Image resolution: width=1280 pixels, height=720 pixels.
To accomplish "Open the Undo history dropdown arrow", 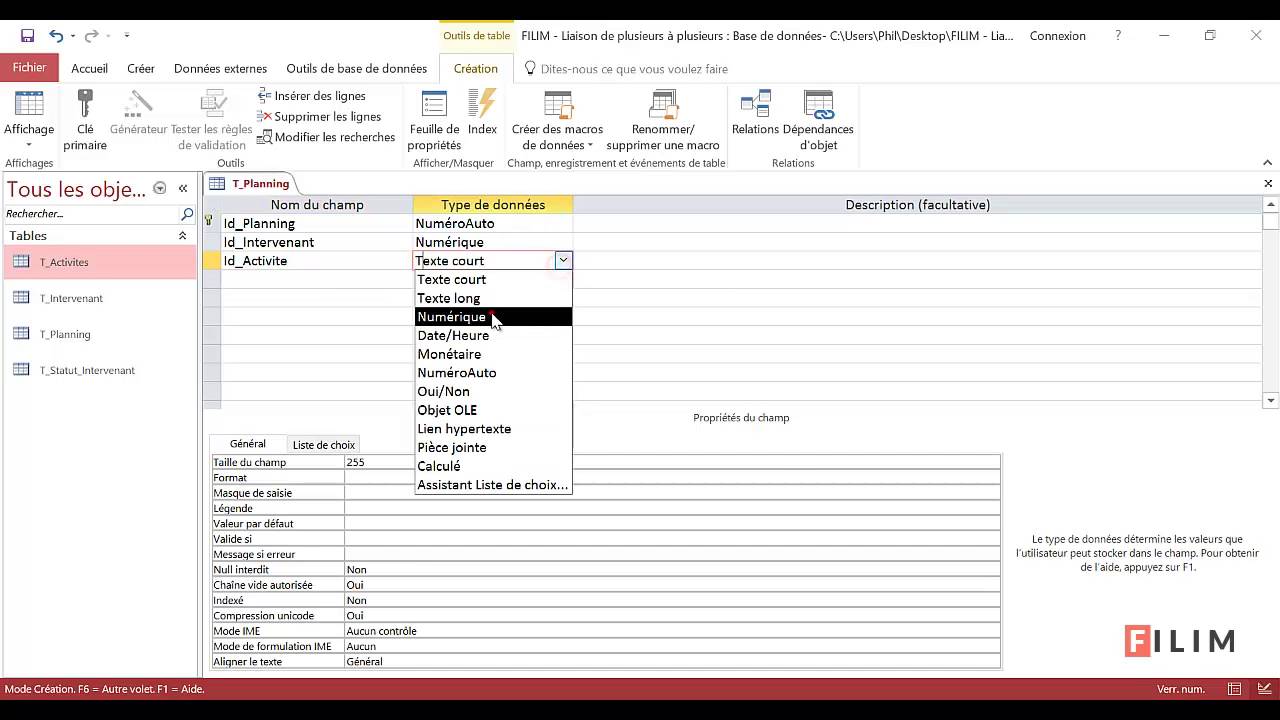I will click(x=73, y=36).
